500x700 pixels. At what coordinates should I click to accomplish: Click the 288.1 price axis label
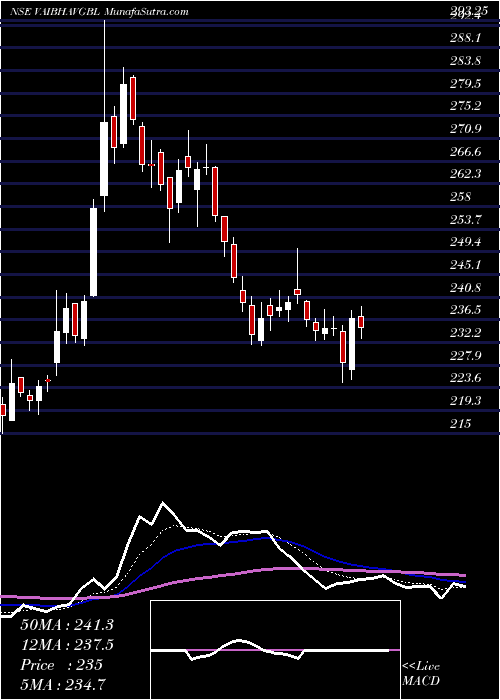465,38
